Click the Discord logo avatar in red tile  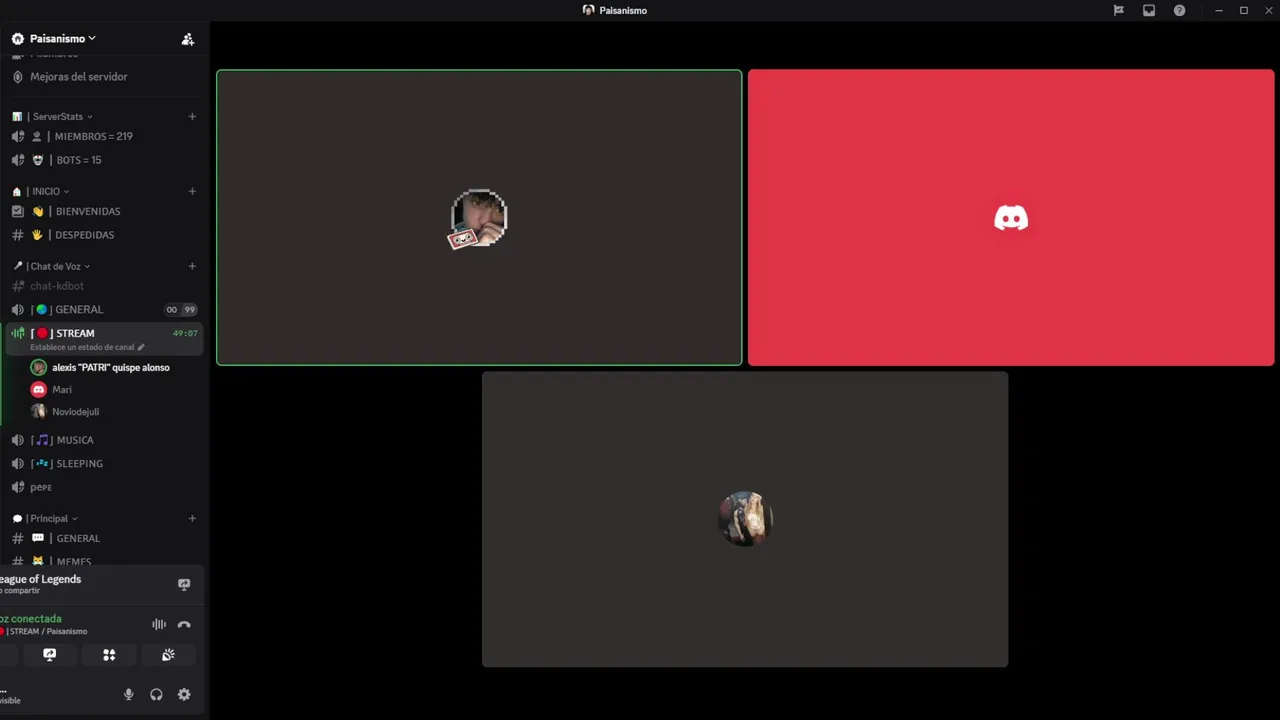point(1011,218)
